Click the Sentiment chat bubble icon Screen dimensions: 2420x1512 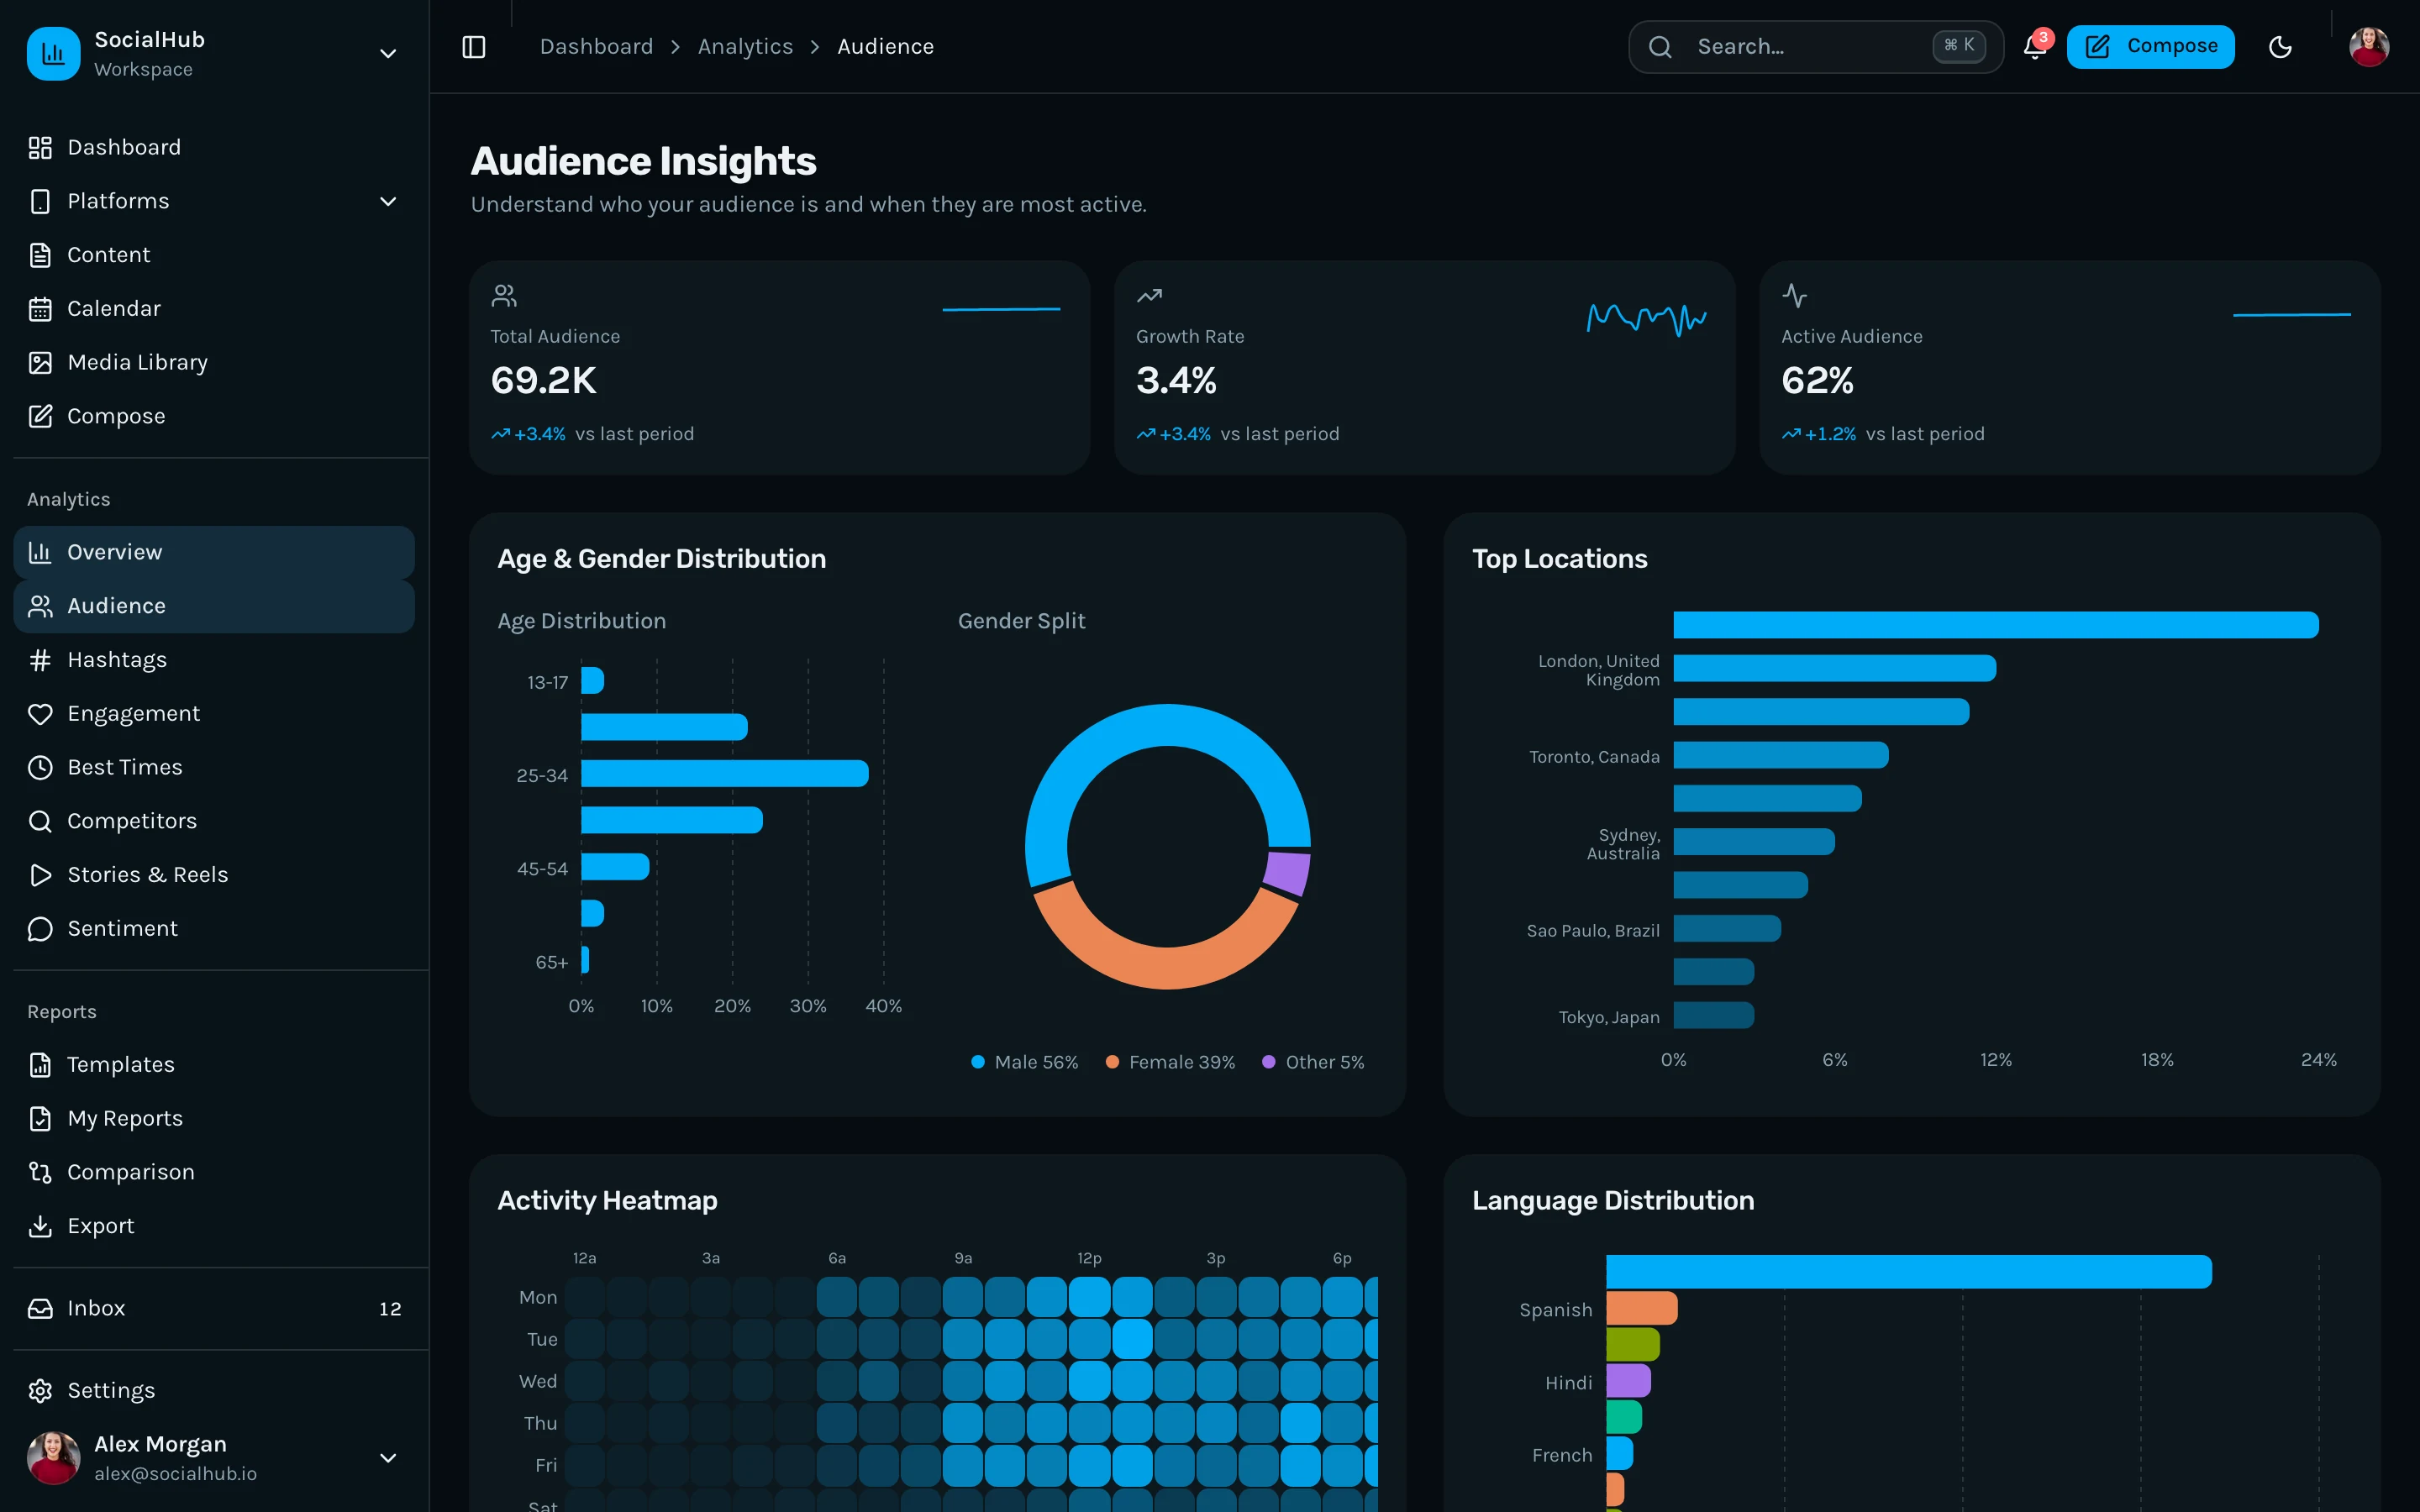40,929
